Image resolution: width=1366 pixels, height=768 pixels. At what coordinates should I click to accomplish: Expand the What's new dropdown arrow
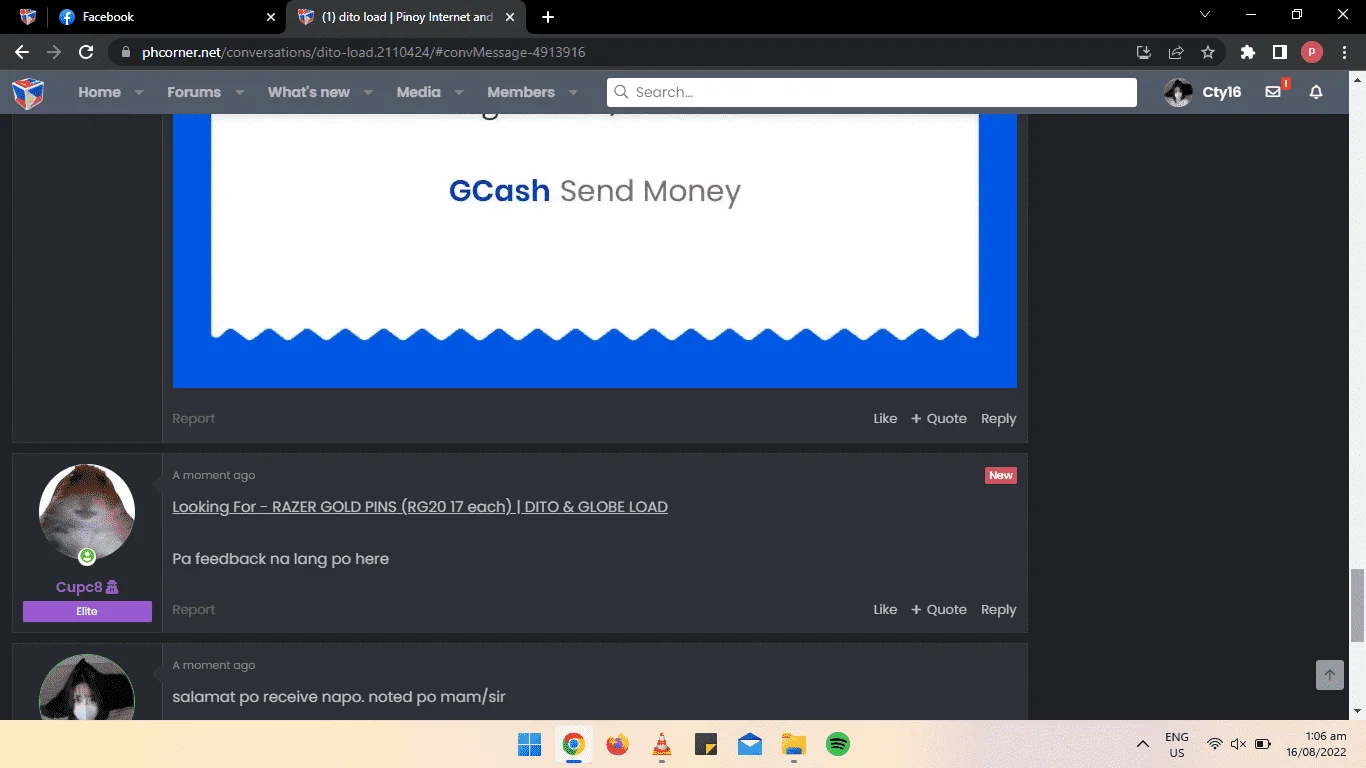[368, 92]
